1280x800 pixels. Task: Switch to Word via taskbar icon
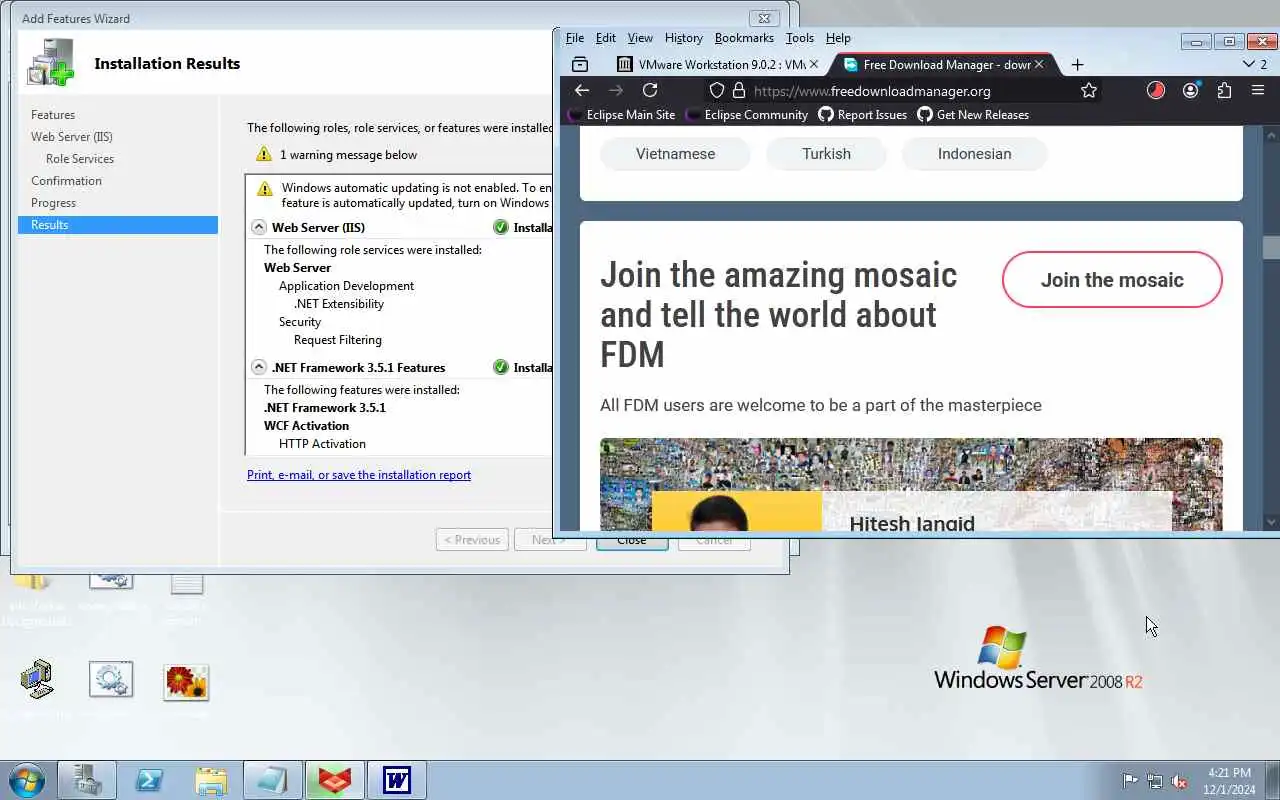tap(397, 780)
